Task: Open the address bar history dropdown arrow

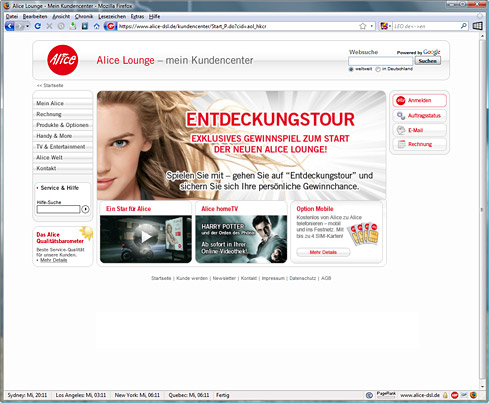Action: 372,26
